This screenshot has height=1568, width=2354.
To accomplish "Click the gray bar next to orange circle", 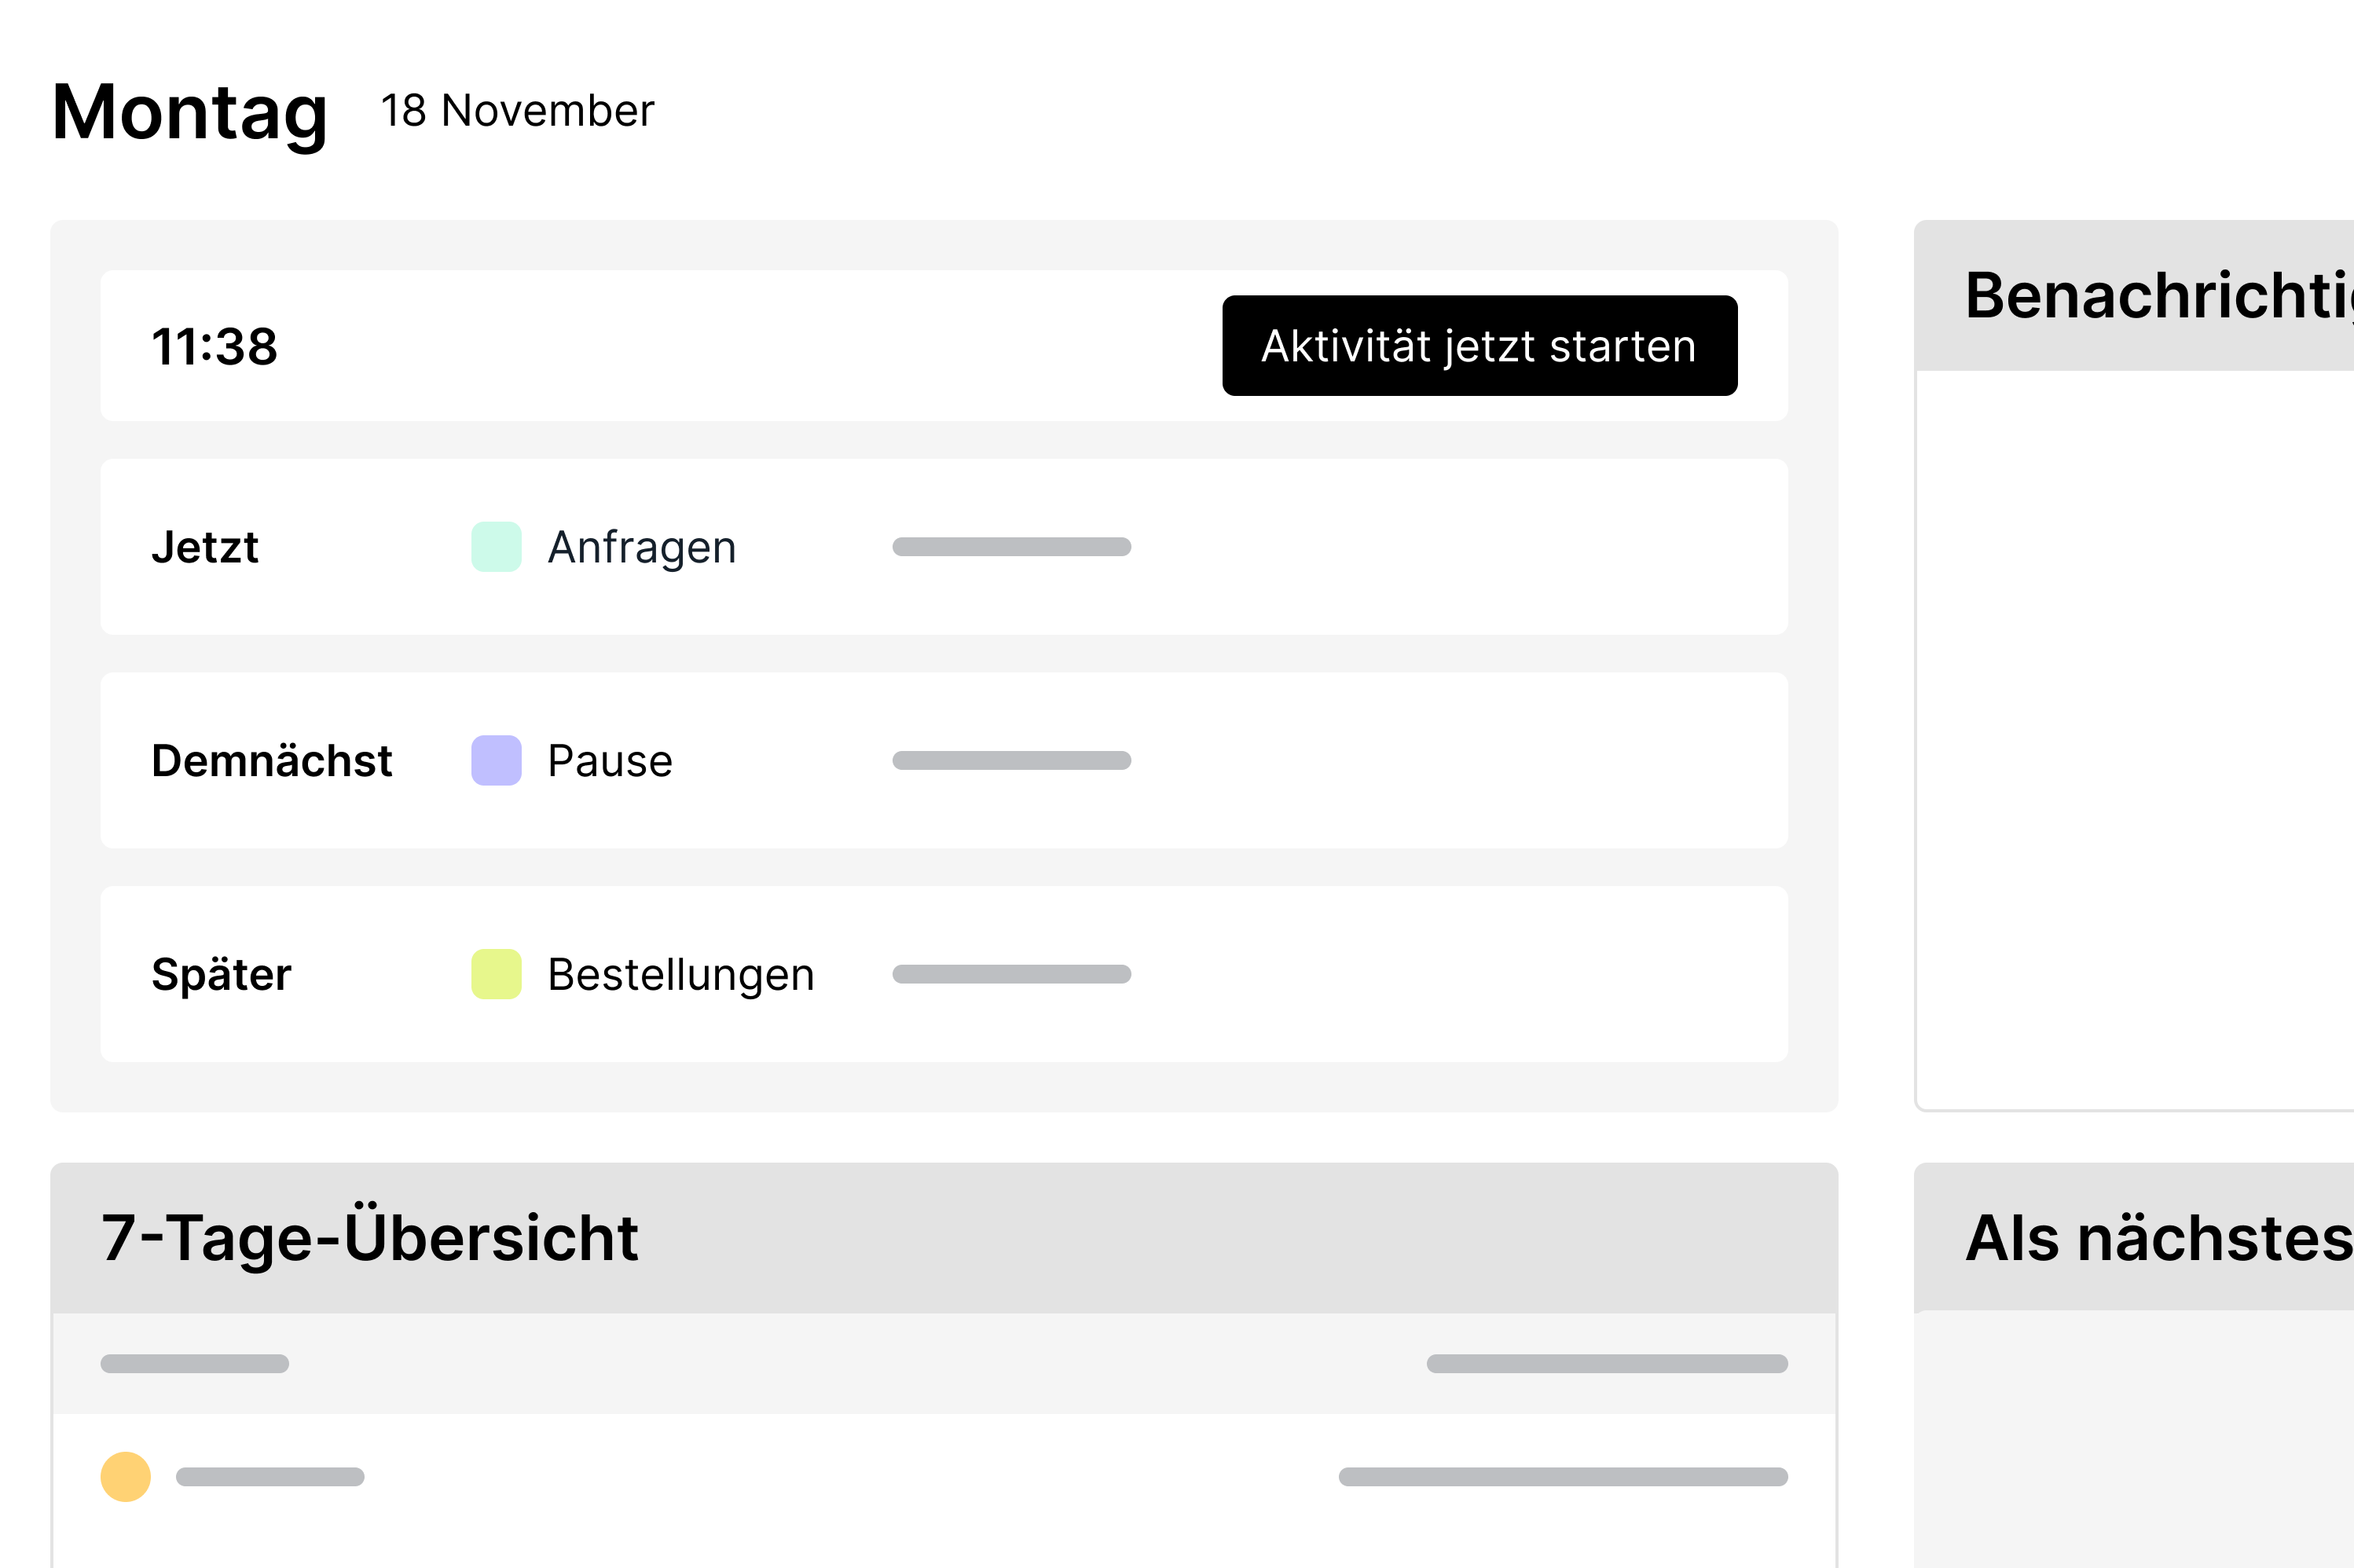I will [270, 1477].
